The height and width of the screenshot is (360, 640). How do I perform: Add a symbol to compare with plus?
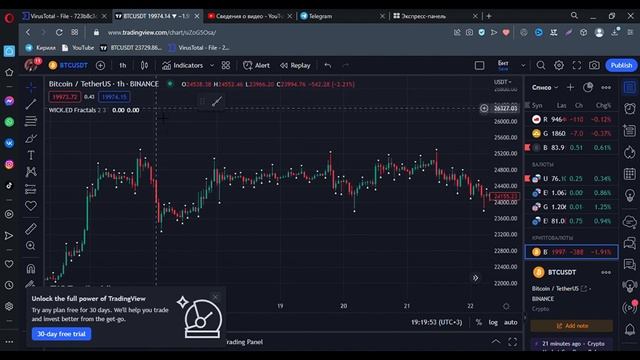pyautogui.click(x=100, y=65)
